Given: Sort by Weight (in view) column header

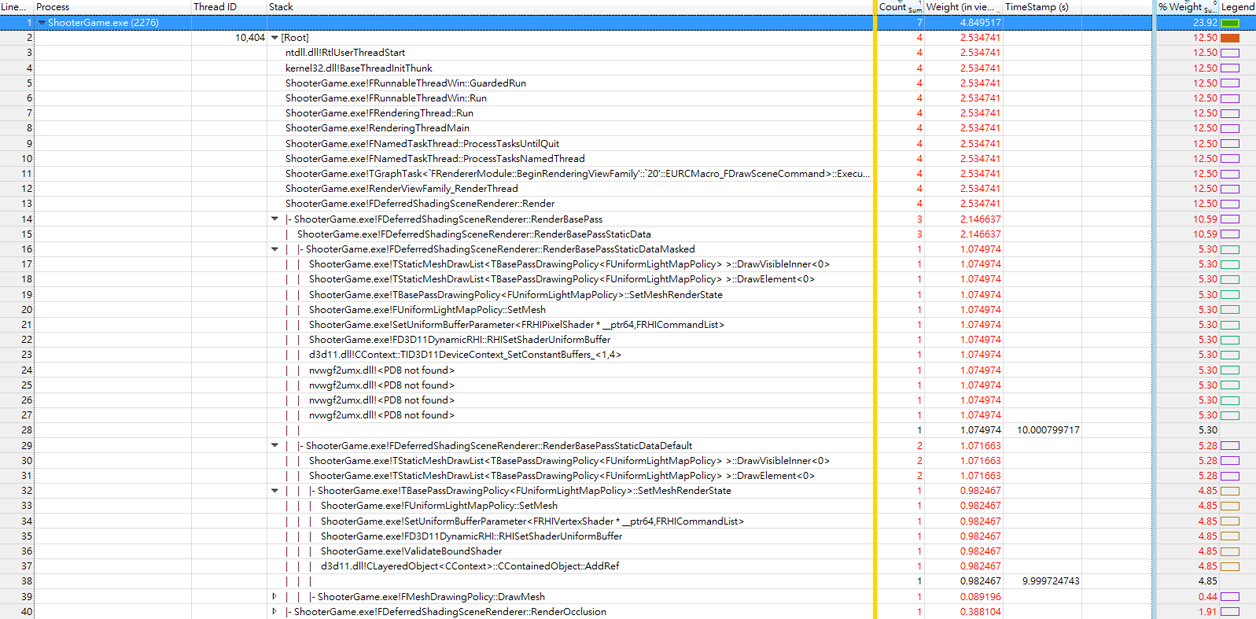Looking at the screenshot, I should (961, 7).
